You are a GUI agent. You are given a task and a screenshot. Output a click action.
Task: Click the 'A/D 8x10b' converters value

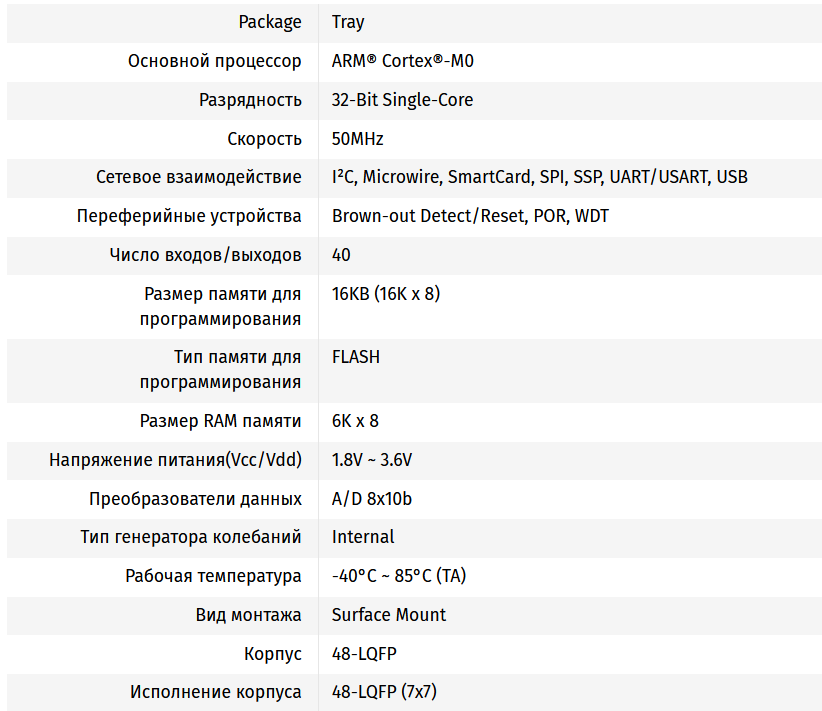pyautogui.click(x=371, y=499)
